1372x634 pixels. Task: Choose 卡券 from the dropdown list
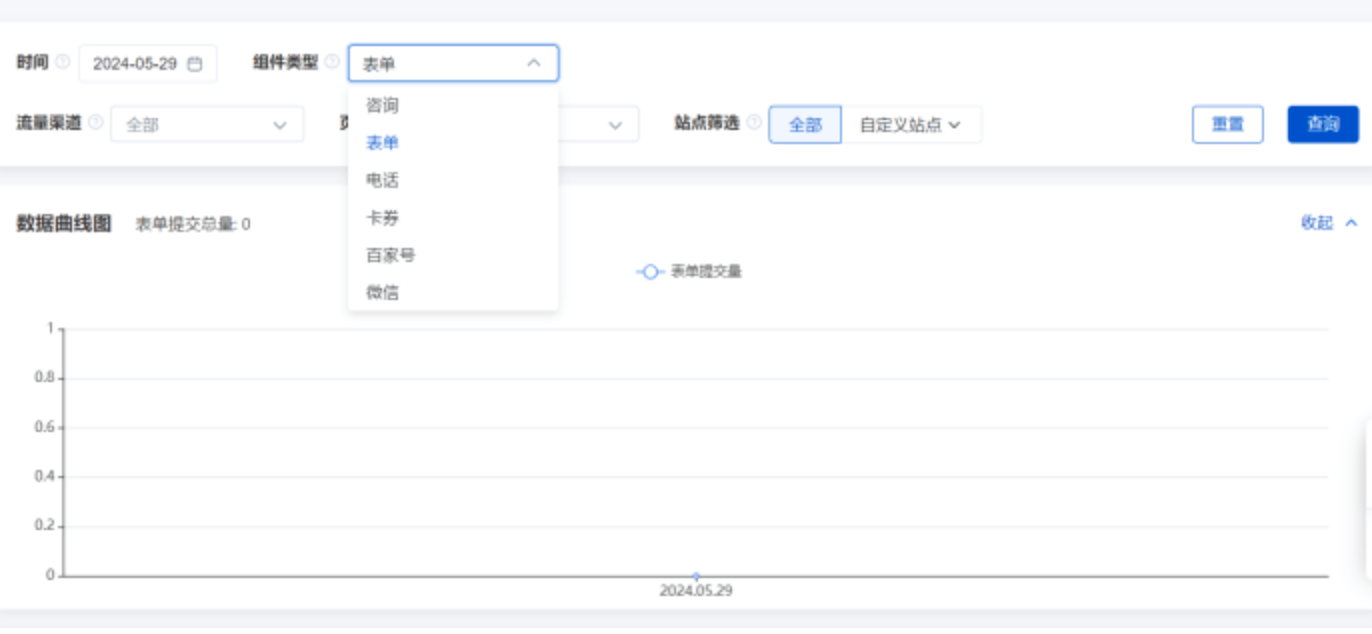pos(382,218)
